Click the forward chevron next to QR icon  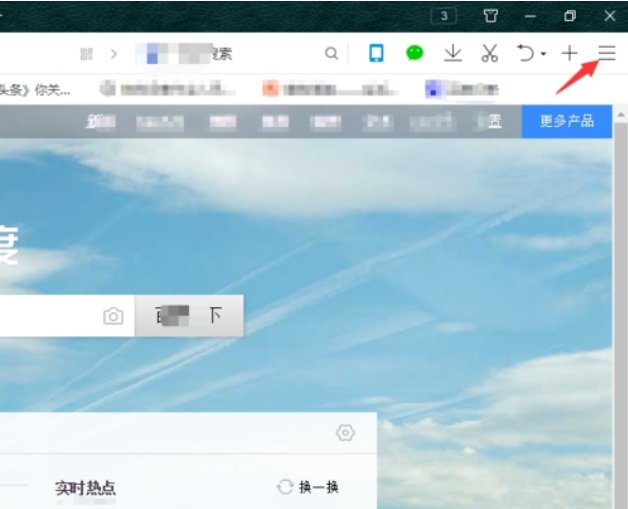pyautogui.click(x=114, y=54)
